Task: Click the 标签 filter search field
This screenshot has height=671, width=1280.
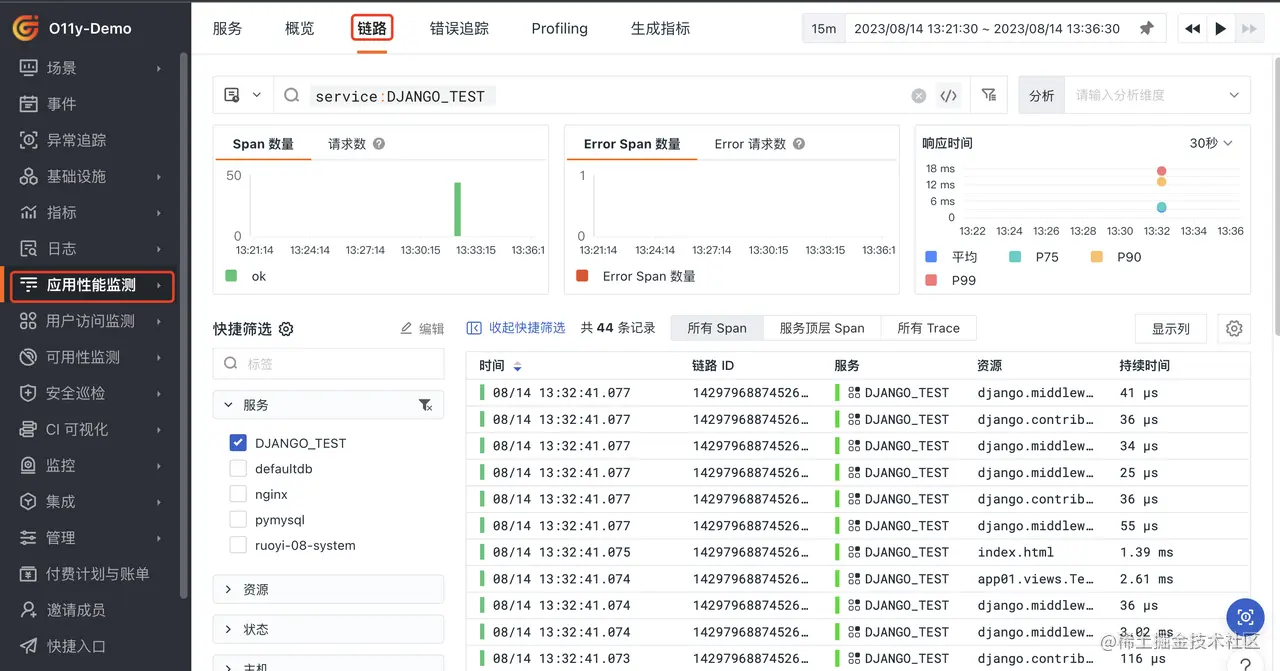Action: coord(328,364)
